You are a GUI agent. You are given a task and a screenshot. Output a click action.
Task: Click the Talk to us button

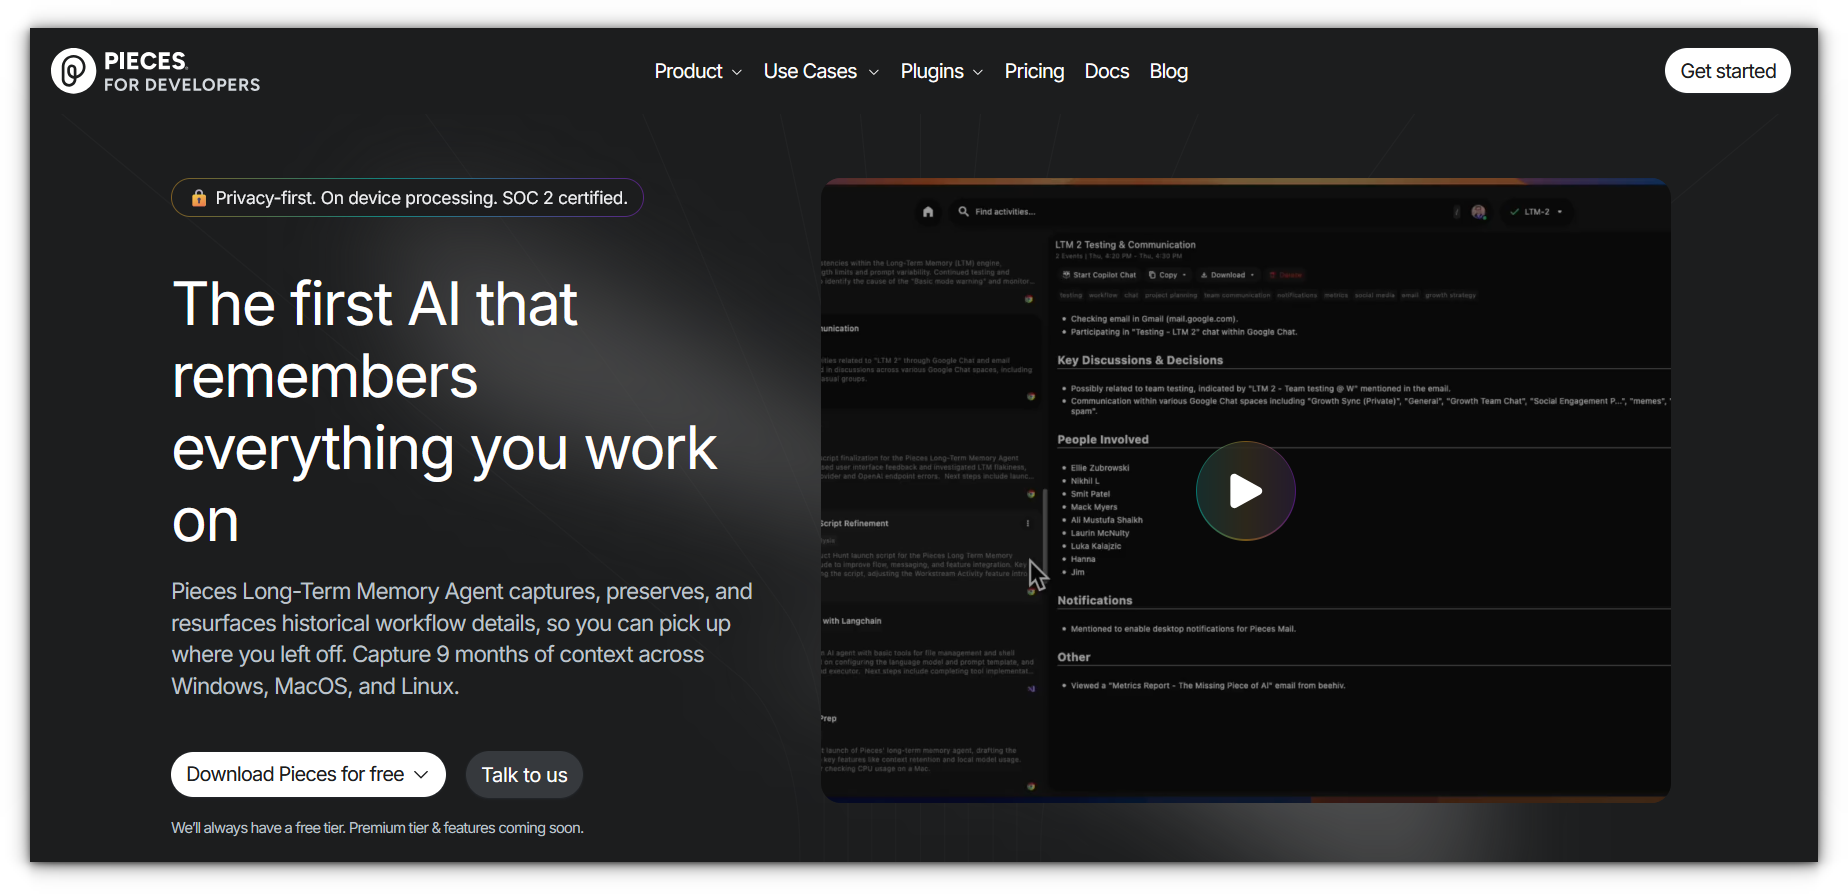(x=524, y=775)
